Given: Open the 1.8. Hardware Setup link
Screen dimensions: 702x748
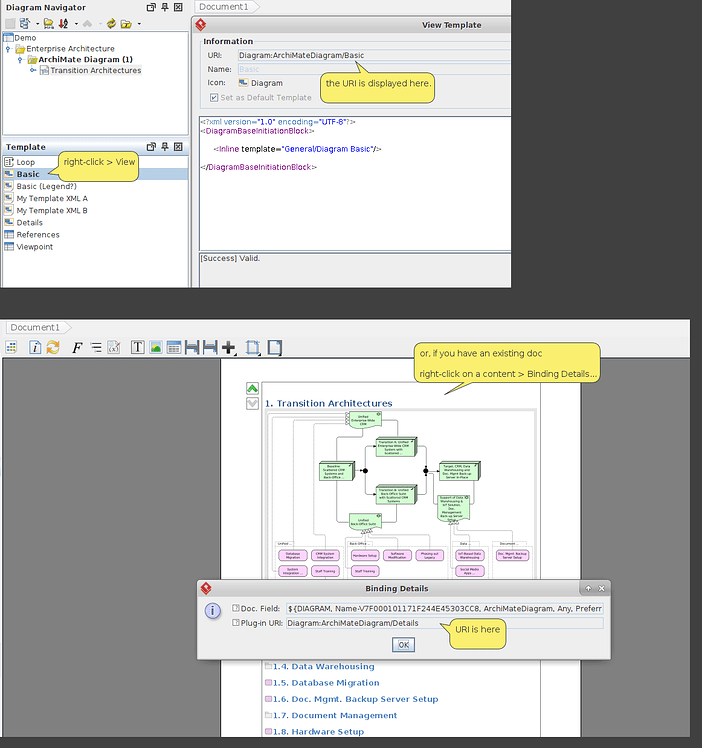Looking at the screenshot, I should click(318, 731).
